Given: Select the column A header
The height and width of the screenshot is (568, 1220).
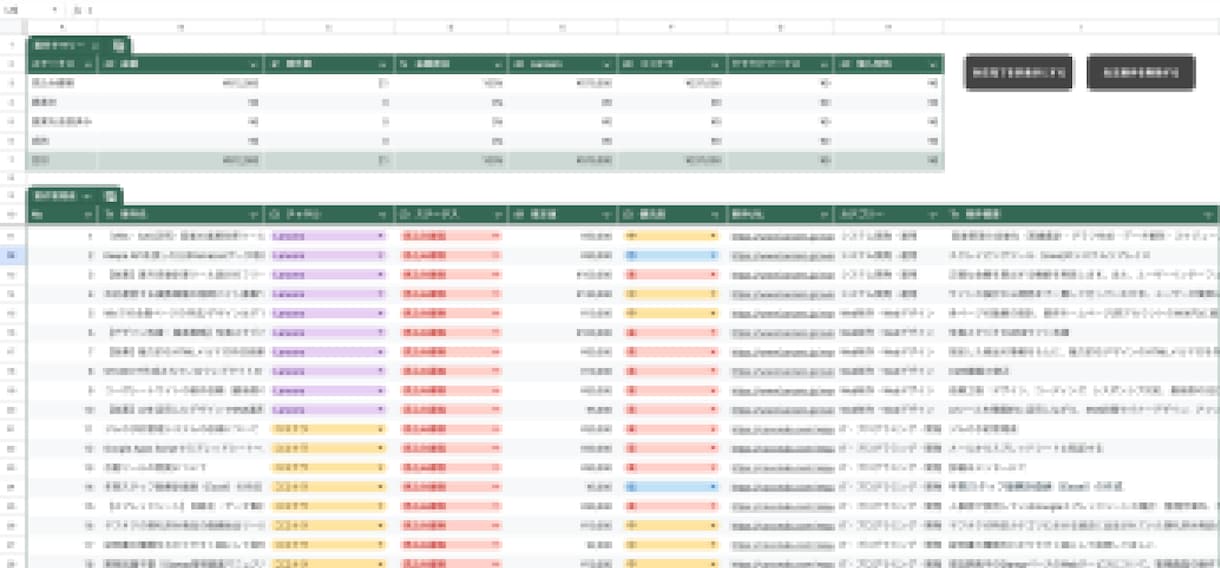Looking at the screenshot, I should coord(62,27).
